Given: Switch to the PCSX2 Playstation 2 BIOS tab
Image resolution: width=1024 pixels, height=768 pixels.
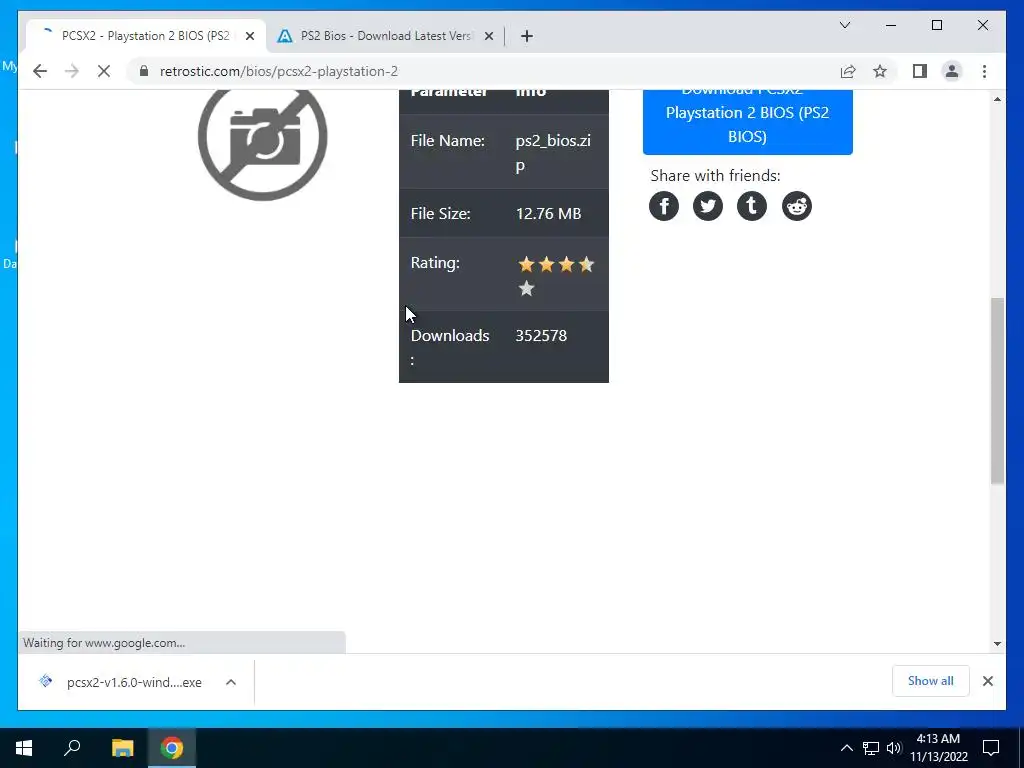Looking at the screenshot, I should [x=146, y=36].
